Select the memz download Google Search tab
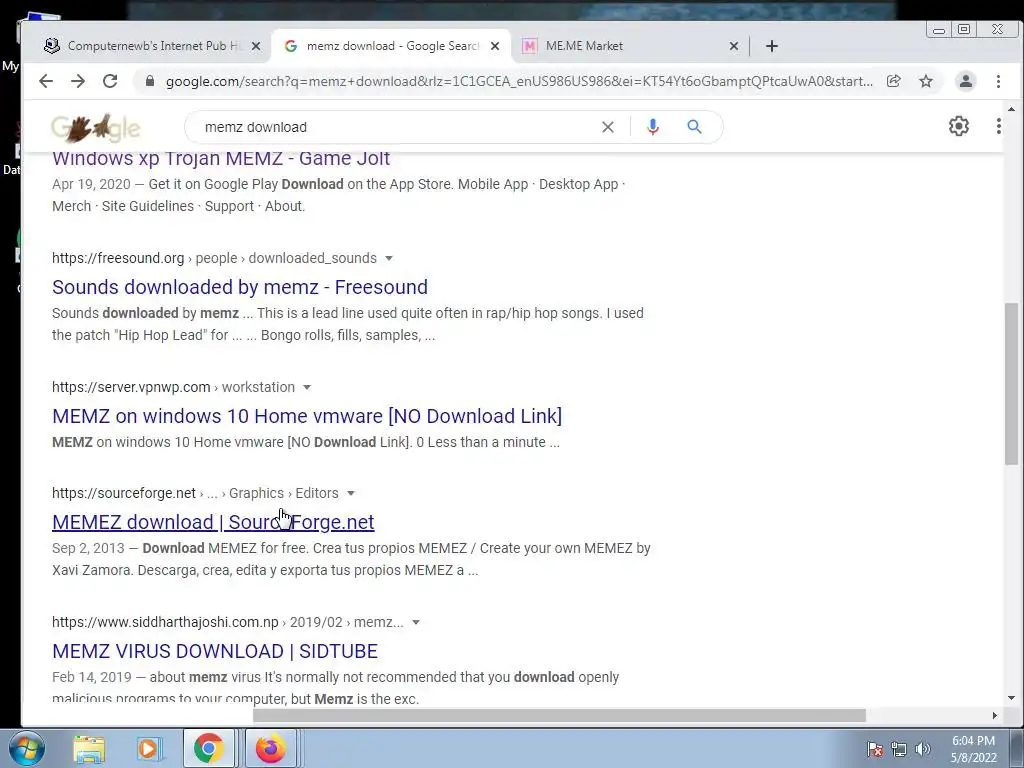Viewport: 1024px width, 768px height. (391, 46)
